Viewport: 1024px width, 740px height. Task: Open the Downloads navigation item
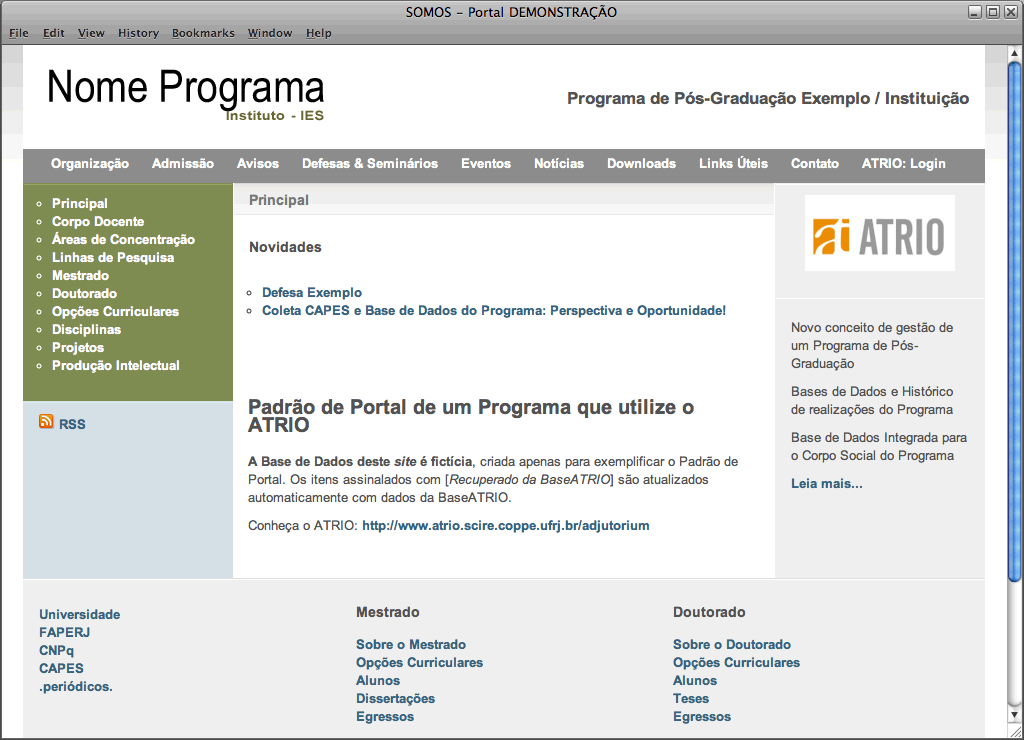coord(641,164)
